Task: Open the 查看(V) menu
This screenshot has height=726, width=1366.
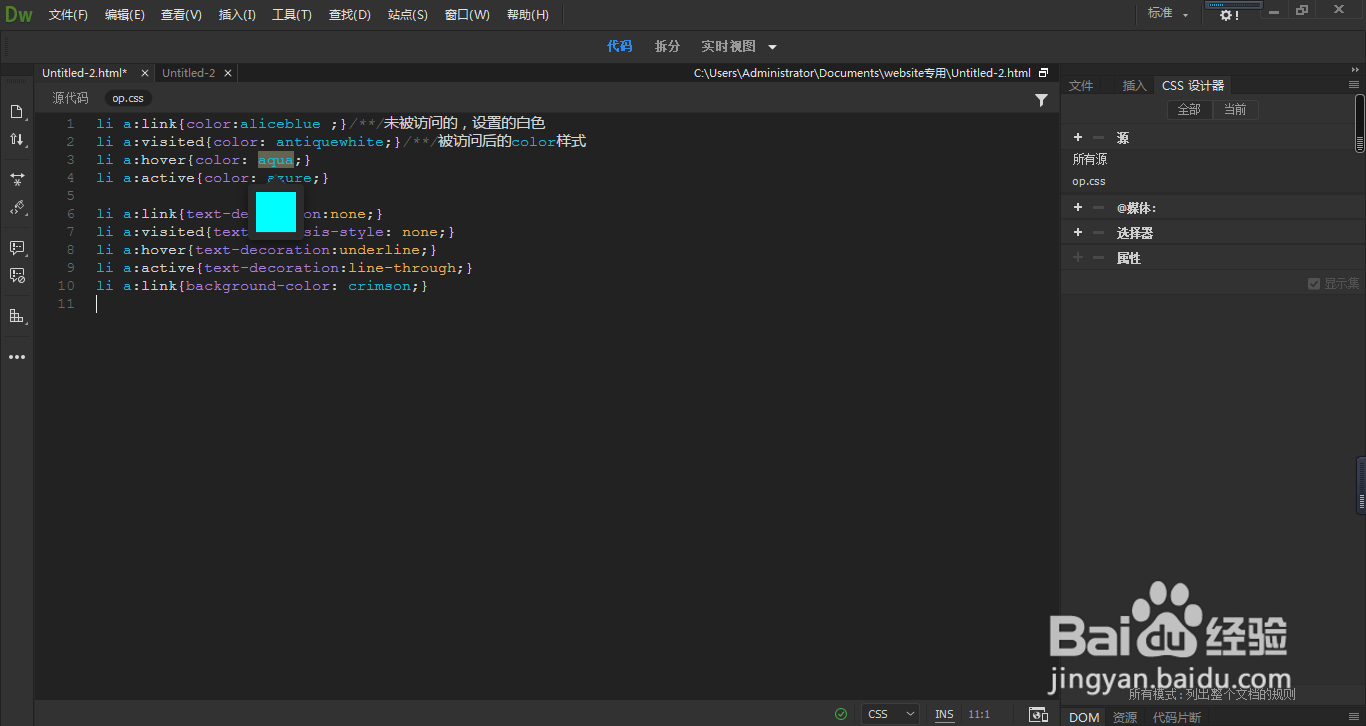Action: click(x=181, y=15)
